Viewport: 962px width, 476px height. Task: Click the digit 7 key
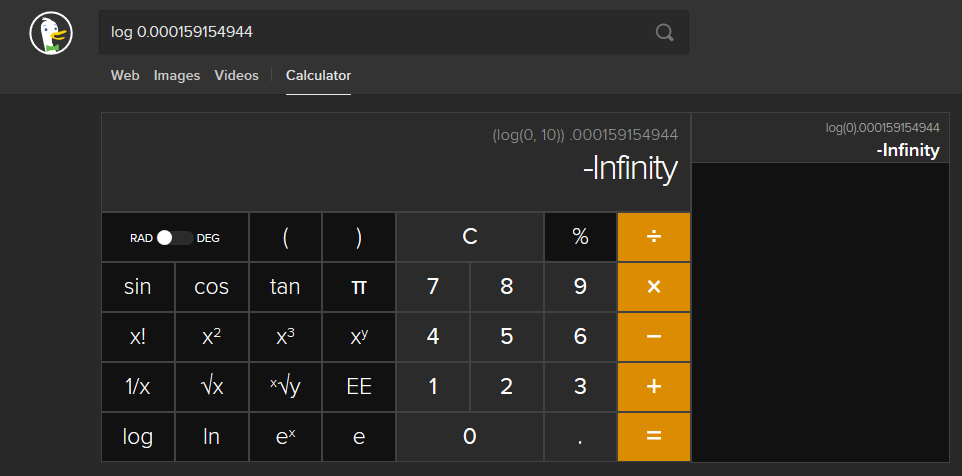coord(433,287)
